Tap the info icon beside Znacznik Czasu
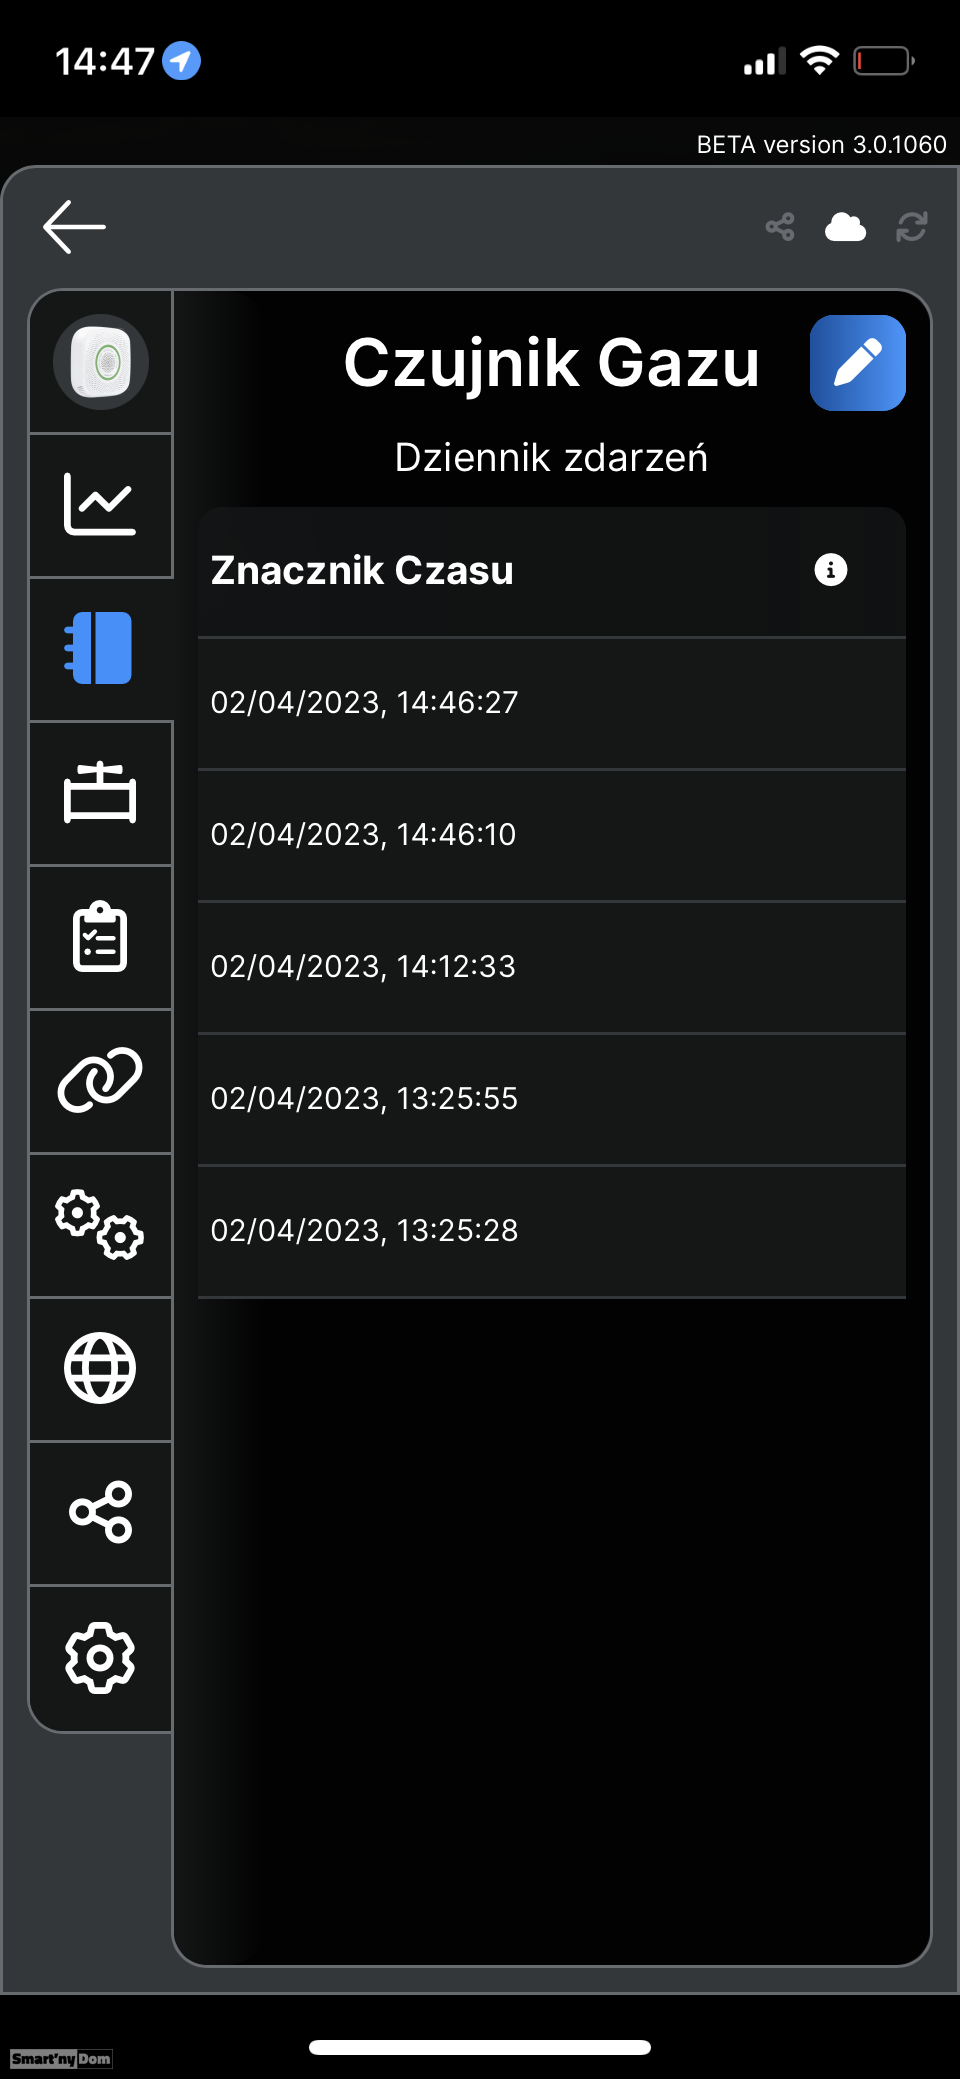The height and width of the screenshot is (2079, 960). click(831, 570)
